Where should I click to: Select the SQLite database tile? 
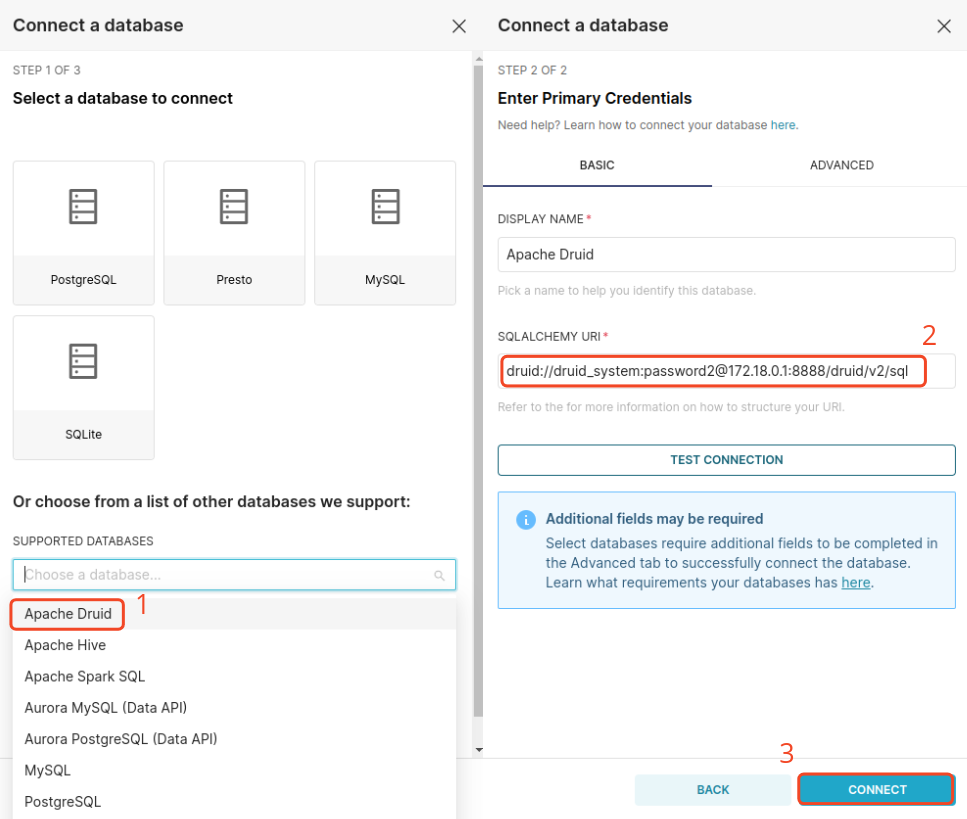pyautogui.click(x=83, y=387)
